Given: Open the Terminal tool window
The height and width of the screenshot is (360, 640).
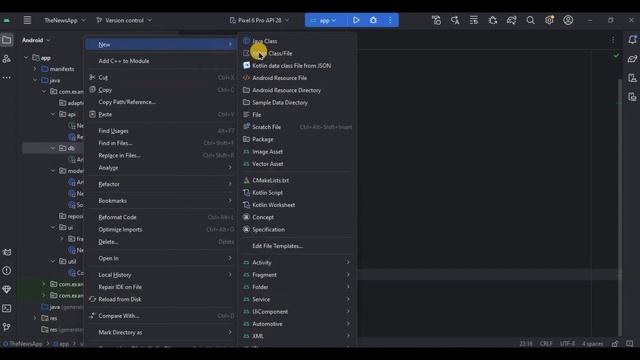Looking at the screenshot, I should pyautogui.click(x=7, y=308).
